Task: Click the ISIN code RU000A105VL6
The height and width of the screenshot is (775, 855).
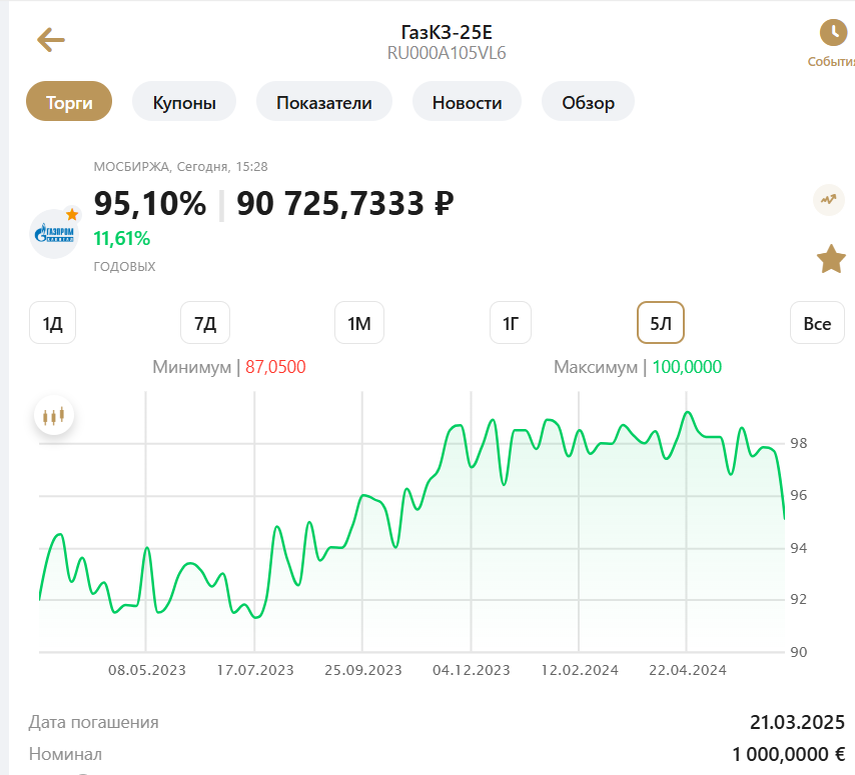Action: click(x=447, y=53)
